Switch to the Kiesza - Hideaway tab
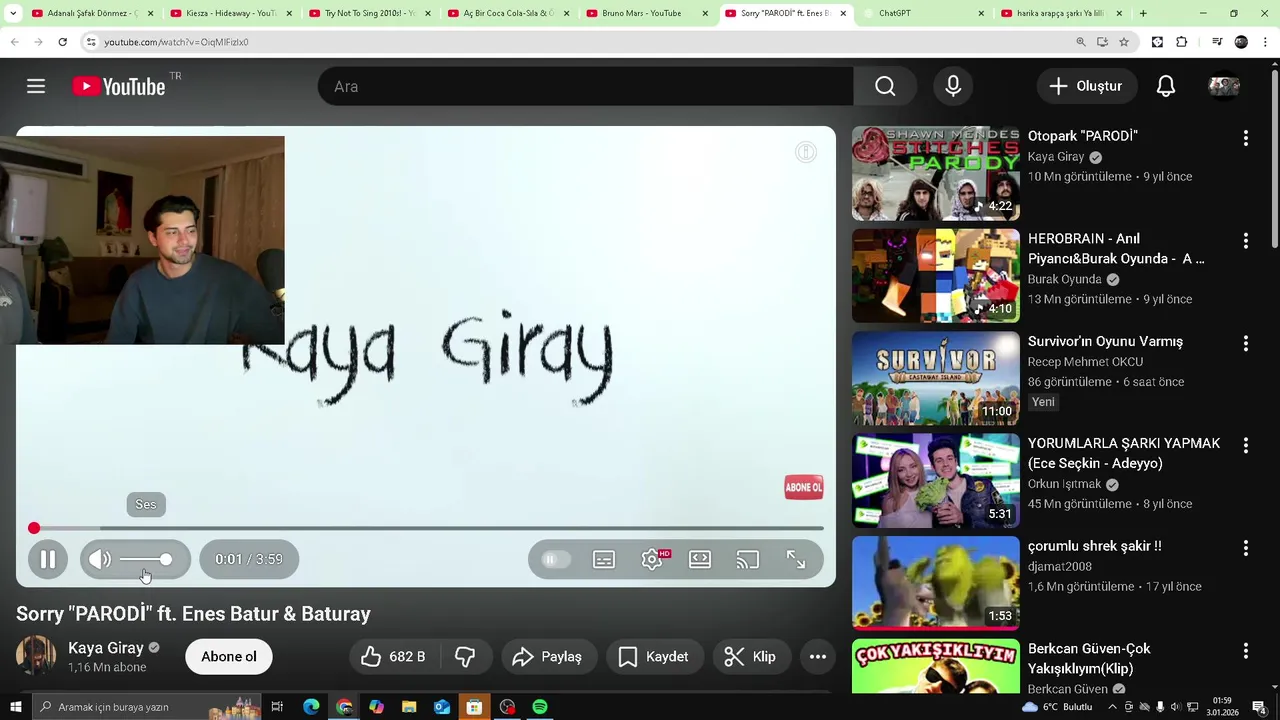The height and width of the screenshot is (720, 1280). [x=229, y=13]
